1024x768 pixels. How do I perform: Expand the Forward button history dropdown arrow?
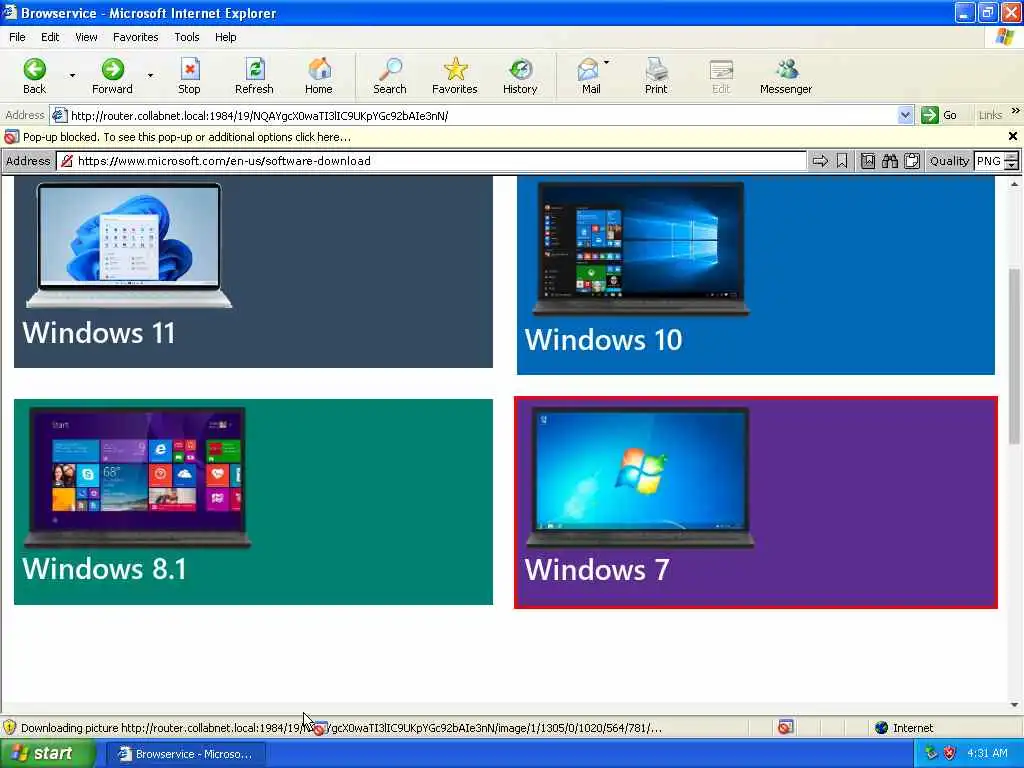[150, 76]
